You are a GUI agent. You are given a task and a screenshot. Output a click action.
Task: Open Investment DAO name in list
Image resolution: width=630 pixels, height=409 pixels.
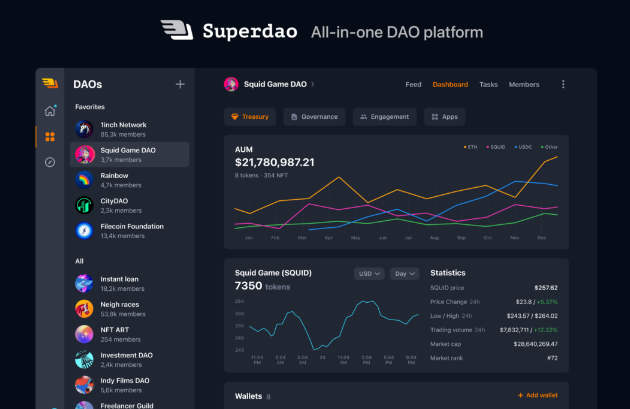[x=127, y=355]
